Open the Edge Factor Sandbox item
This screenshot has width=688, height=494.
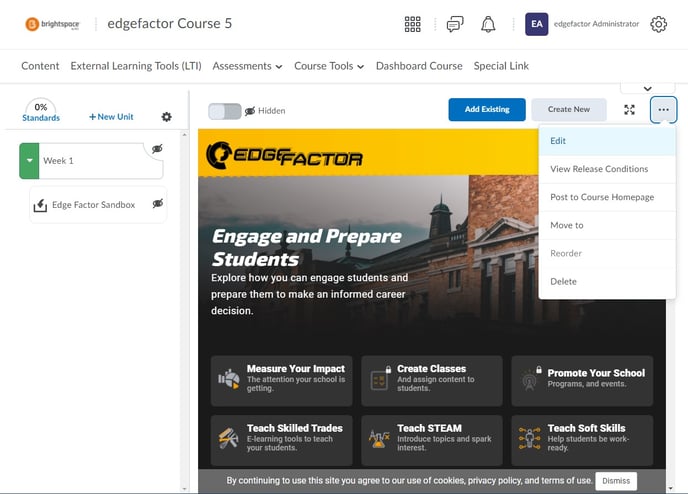tap(98, 205)
